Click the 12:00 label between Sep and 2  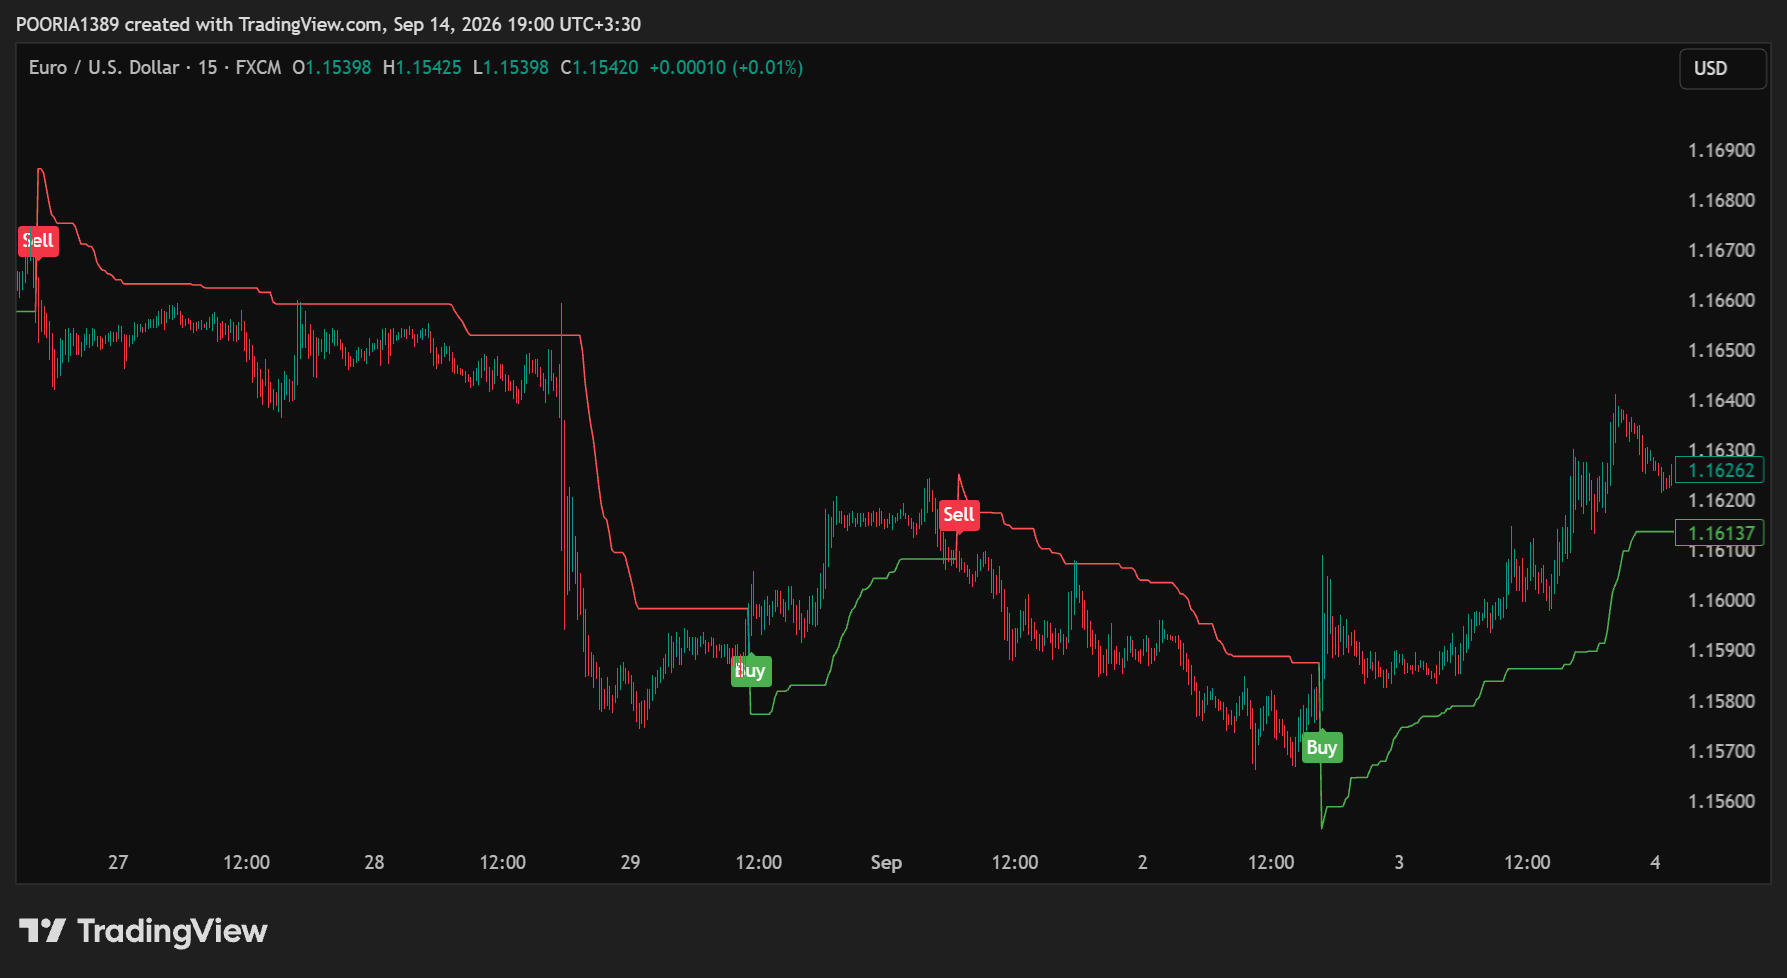tap(1015, 862)
